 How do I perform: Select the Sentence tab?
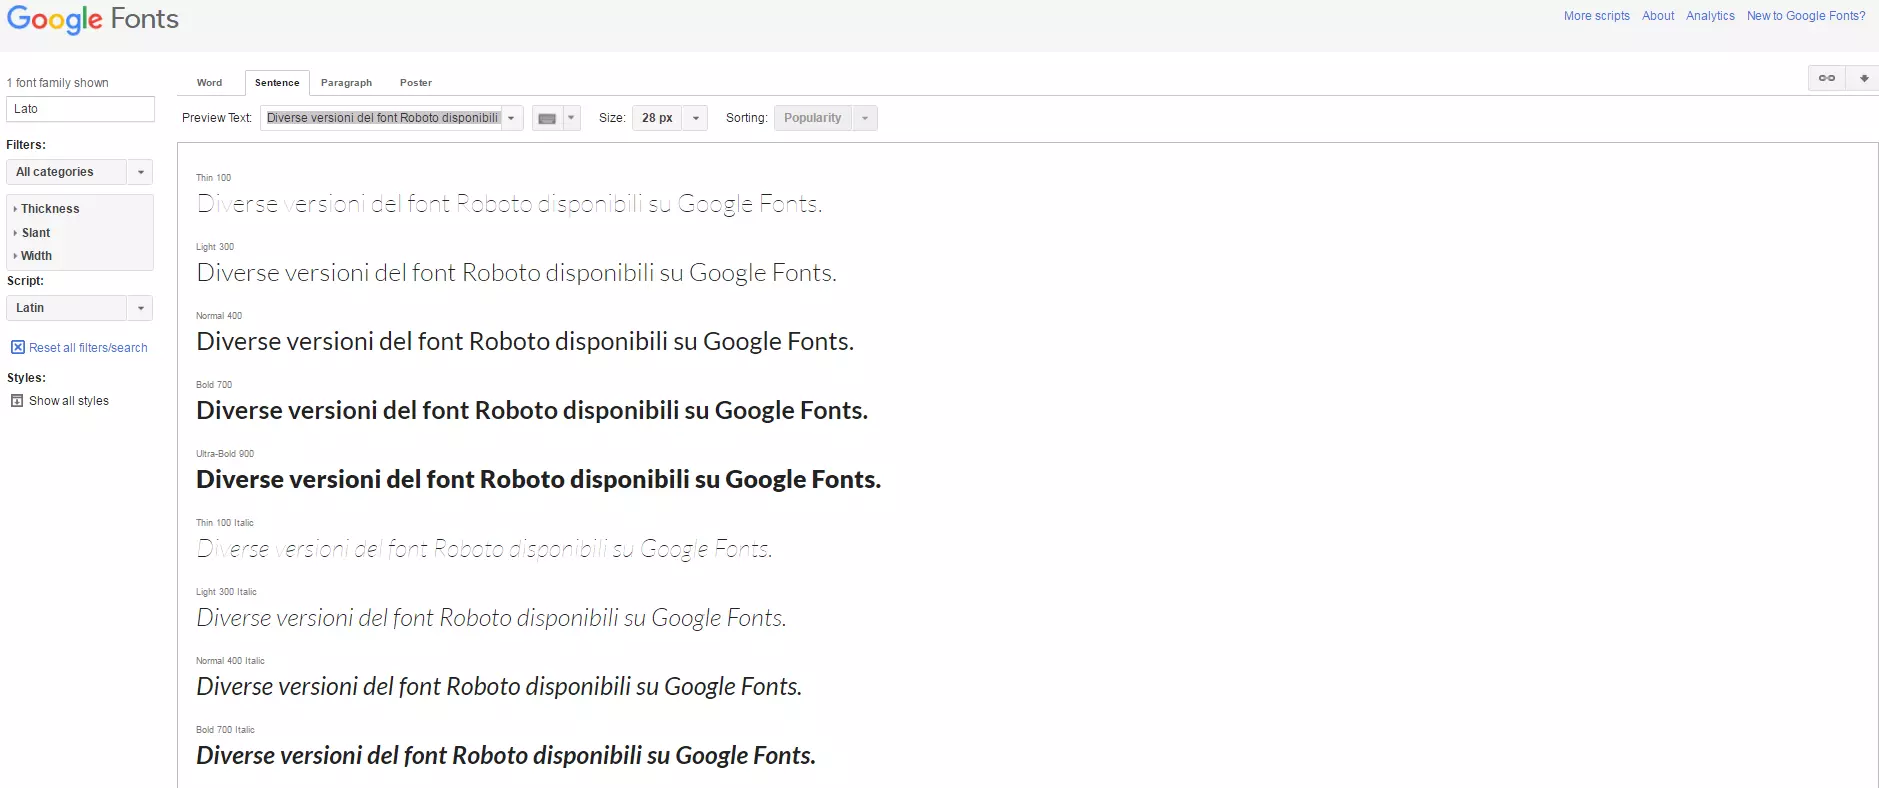[277, 83]
